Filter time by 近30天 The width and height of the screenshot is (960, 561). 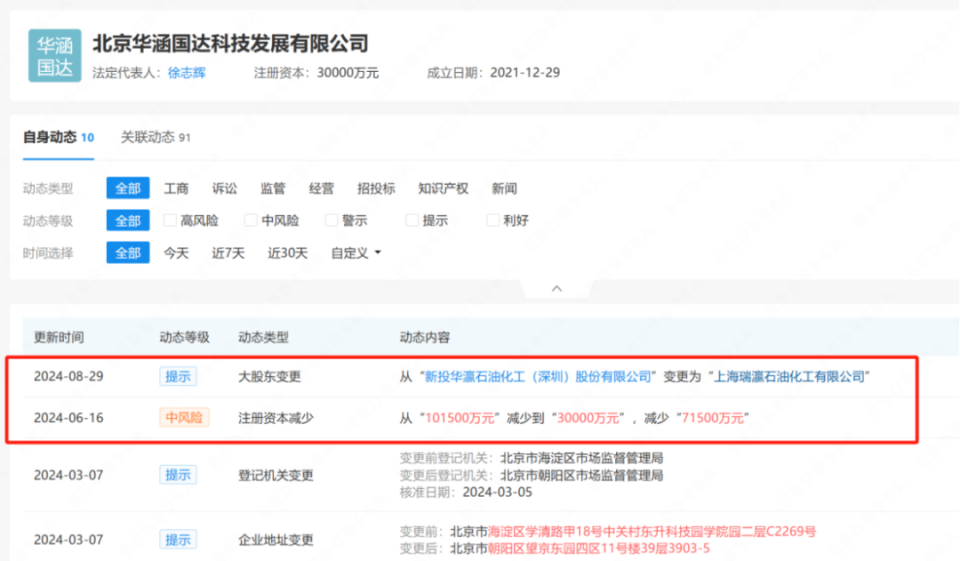[287, 253]
